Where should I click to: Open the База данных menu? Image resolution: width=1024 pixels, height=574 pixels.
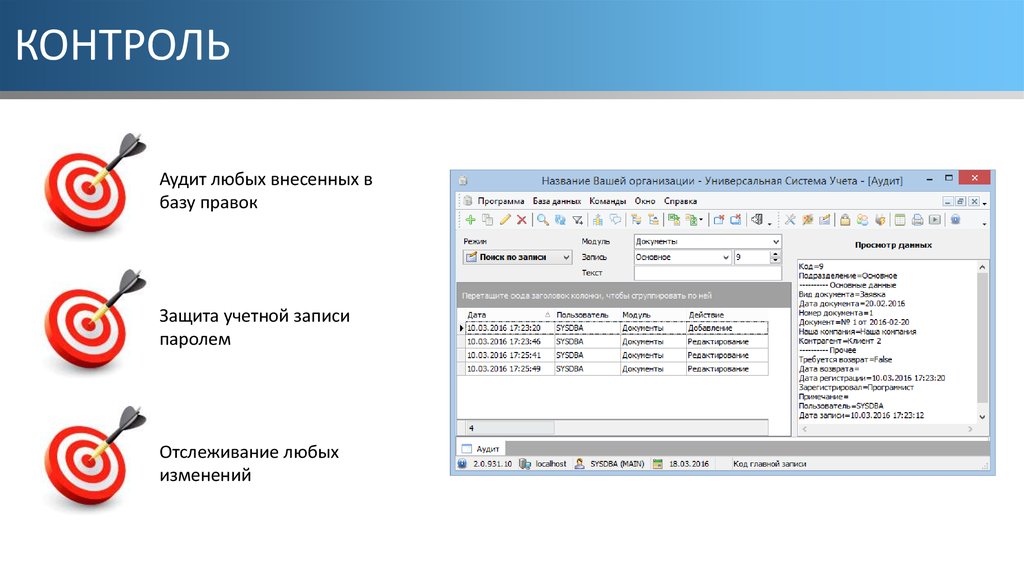[556, 201]
